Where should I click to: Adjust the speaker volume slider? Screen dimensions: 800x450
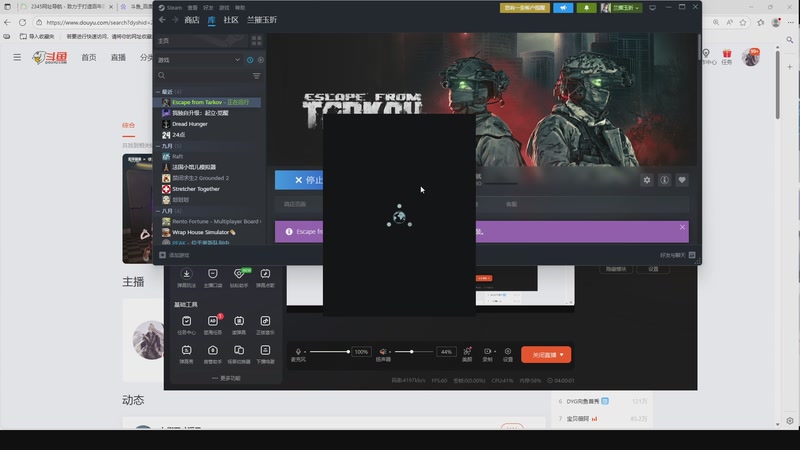[412, 352]
